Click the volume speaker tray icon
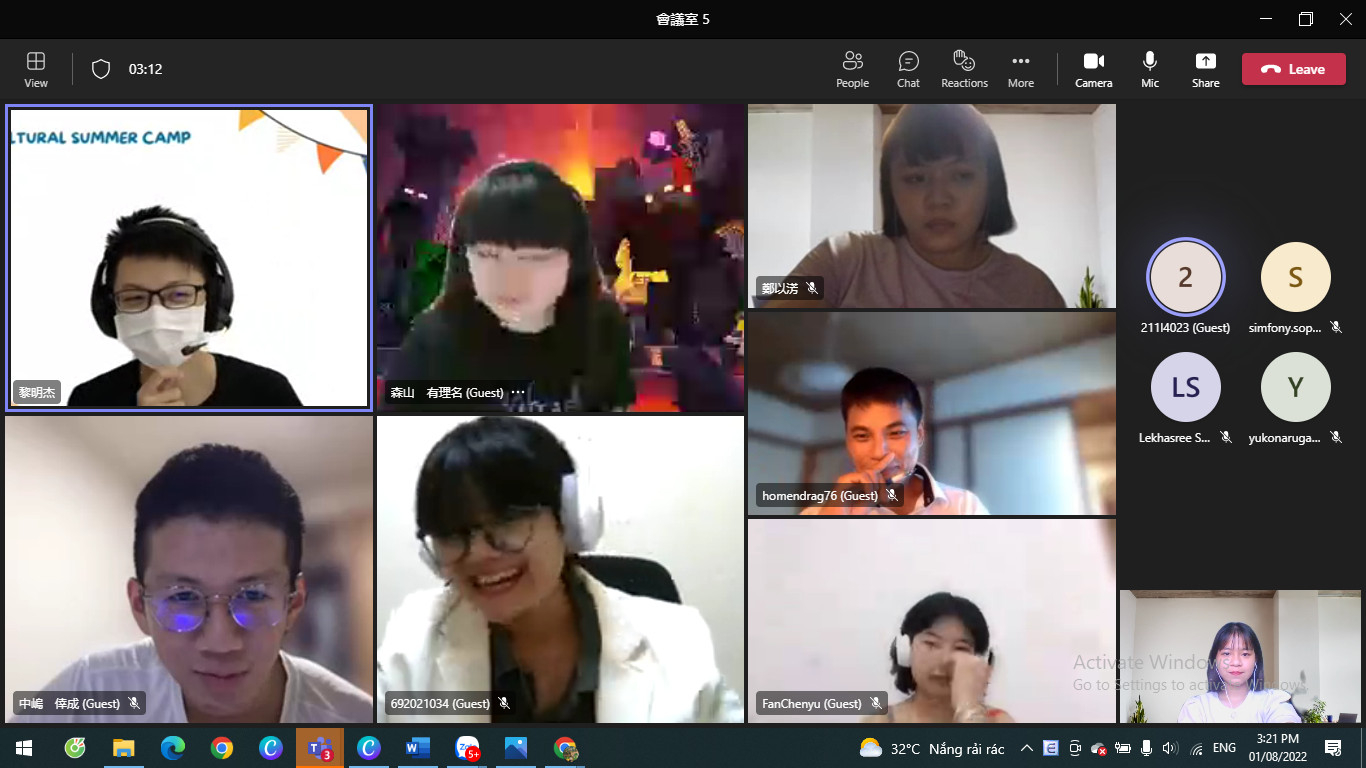 [x=1170, y=748]
